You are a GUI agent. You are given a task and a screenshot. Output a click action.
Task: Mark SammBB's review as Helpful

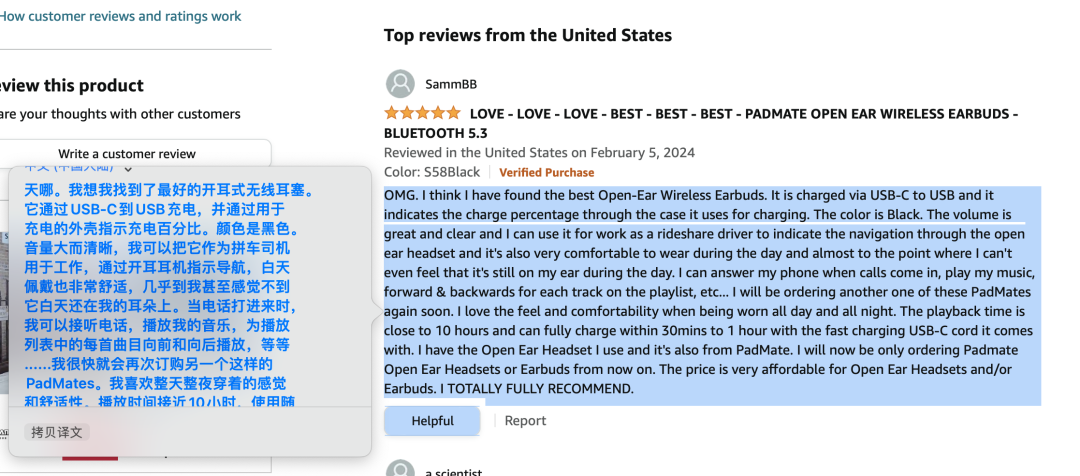(x=433, y=421)
